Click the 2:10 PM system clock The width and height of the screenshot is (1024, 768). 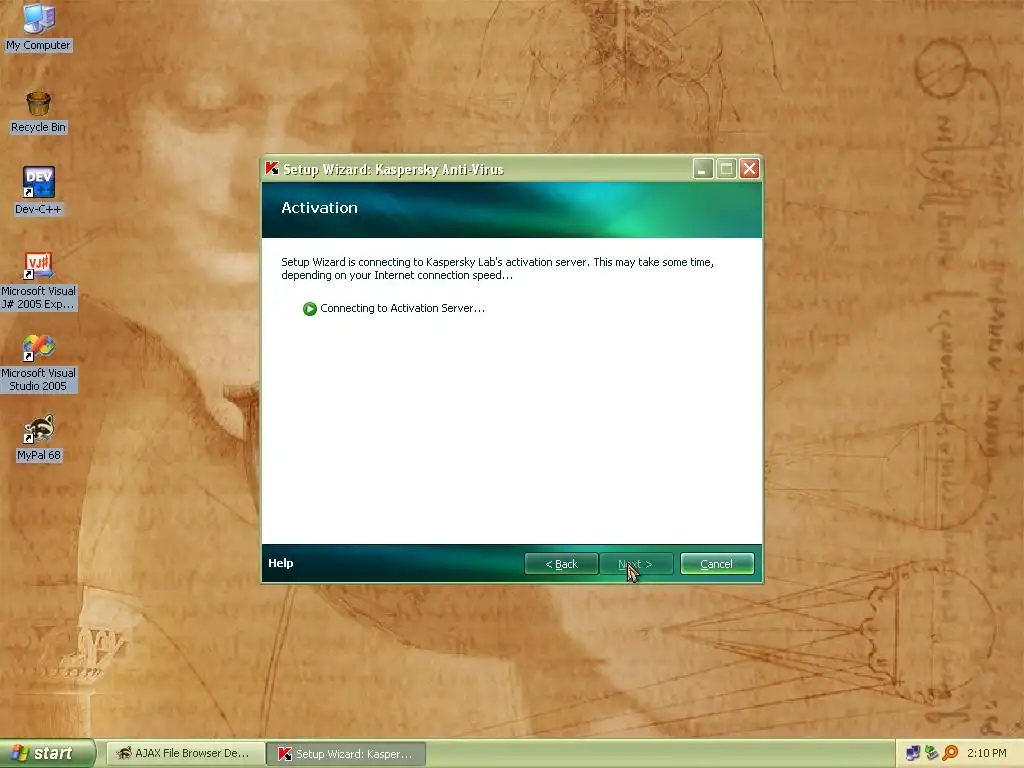[986, 754]
